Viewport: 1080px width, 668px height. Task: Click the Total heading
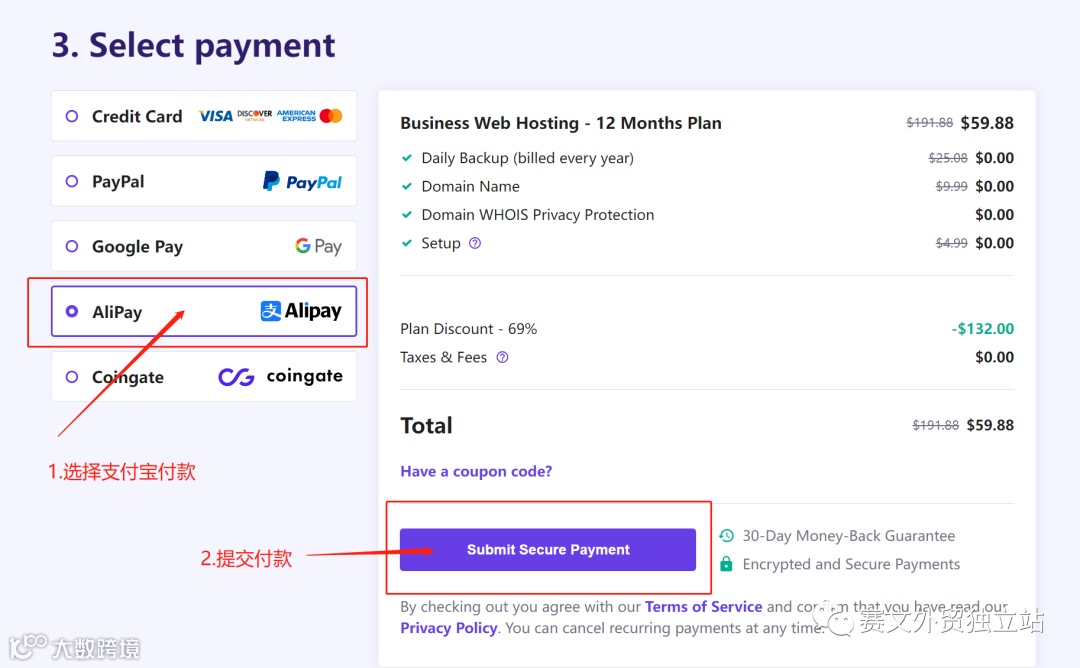(426, 426)
